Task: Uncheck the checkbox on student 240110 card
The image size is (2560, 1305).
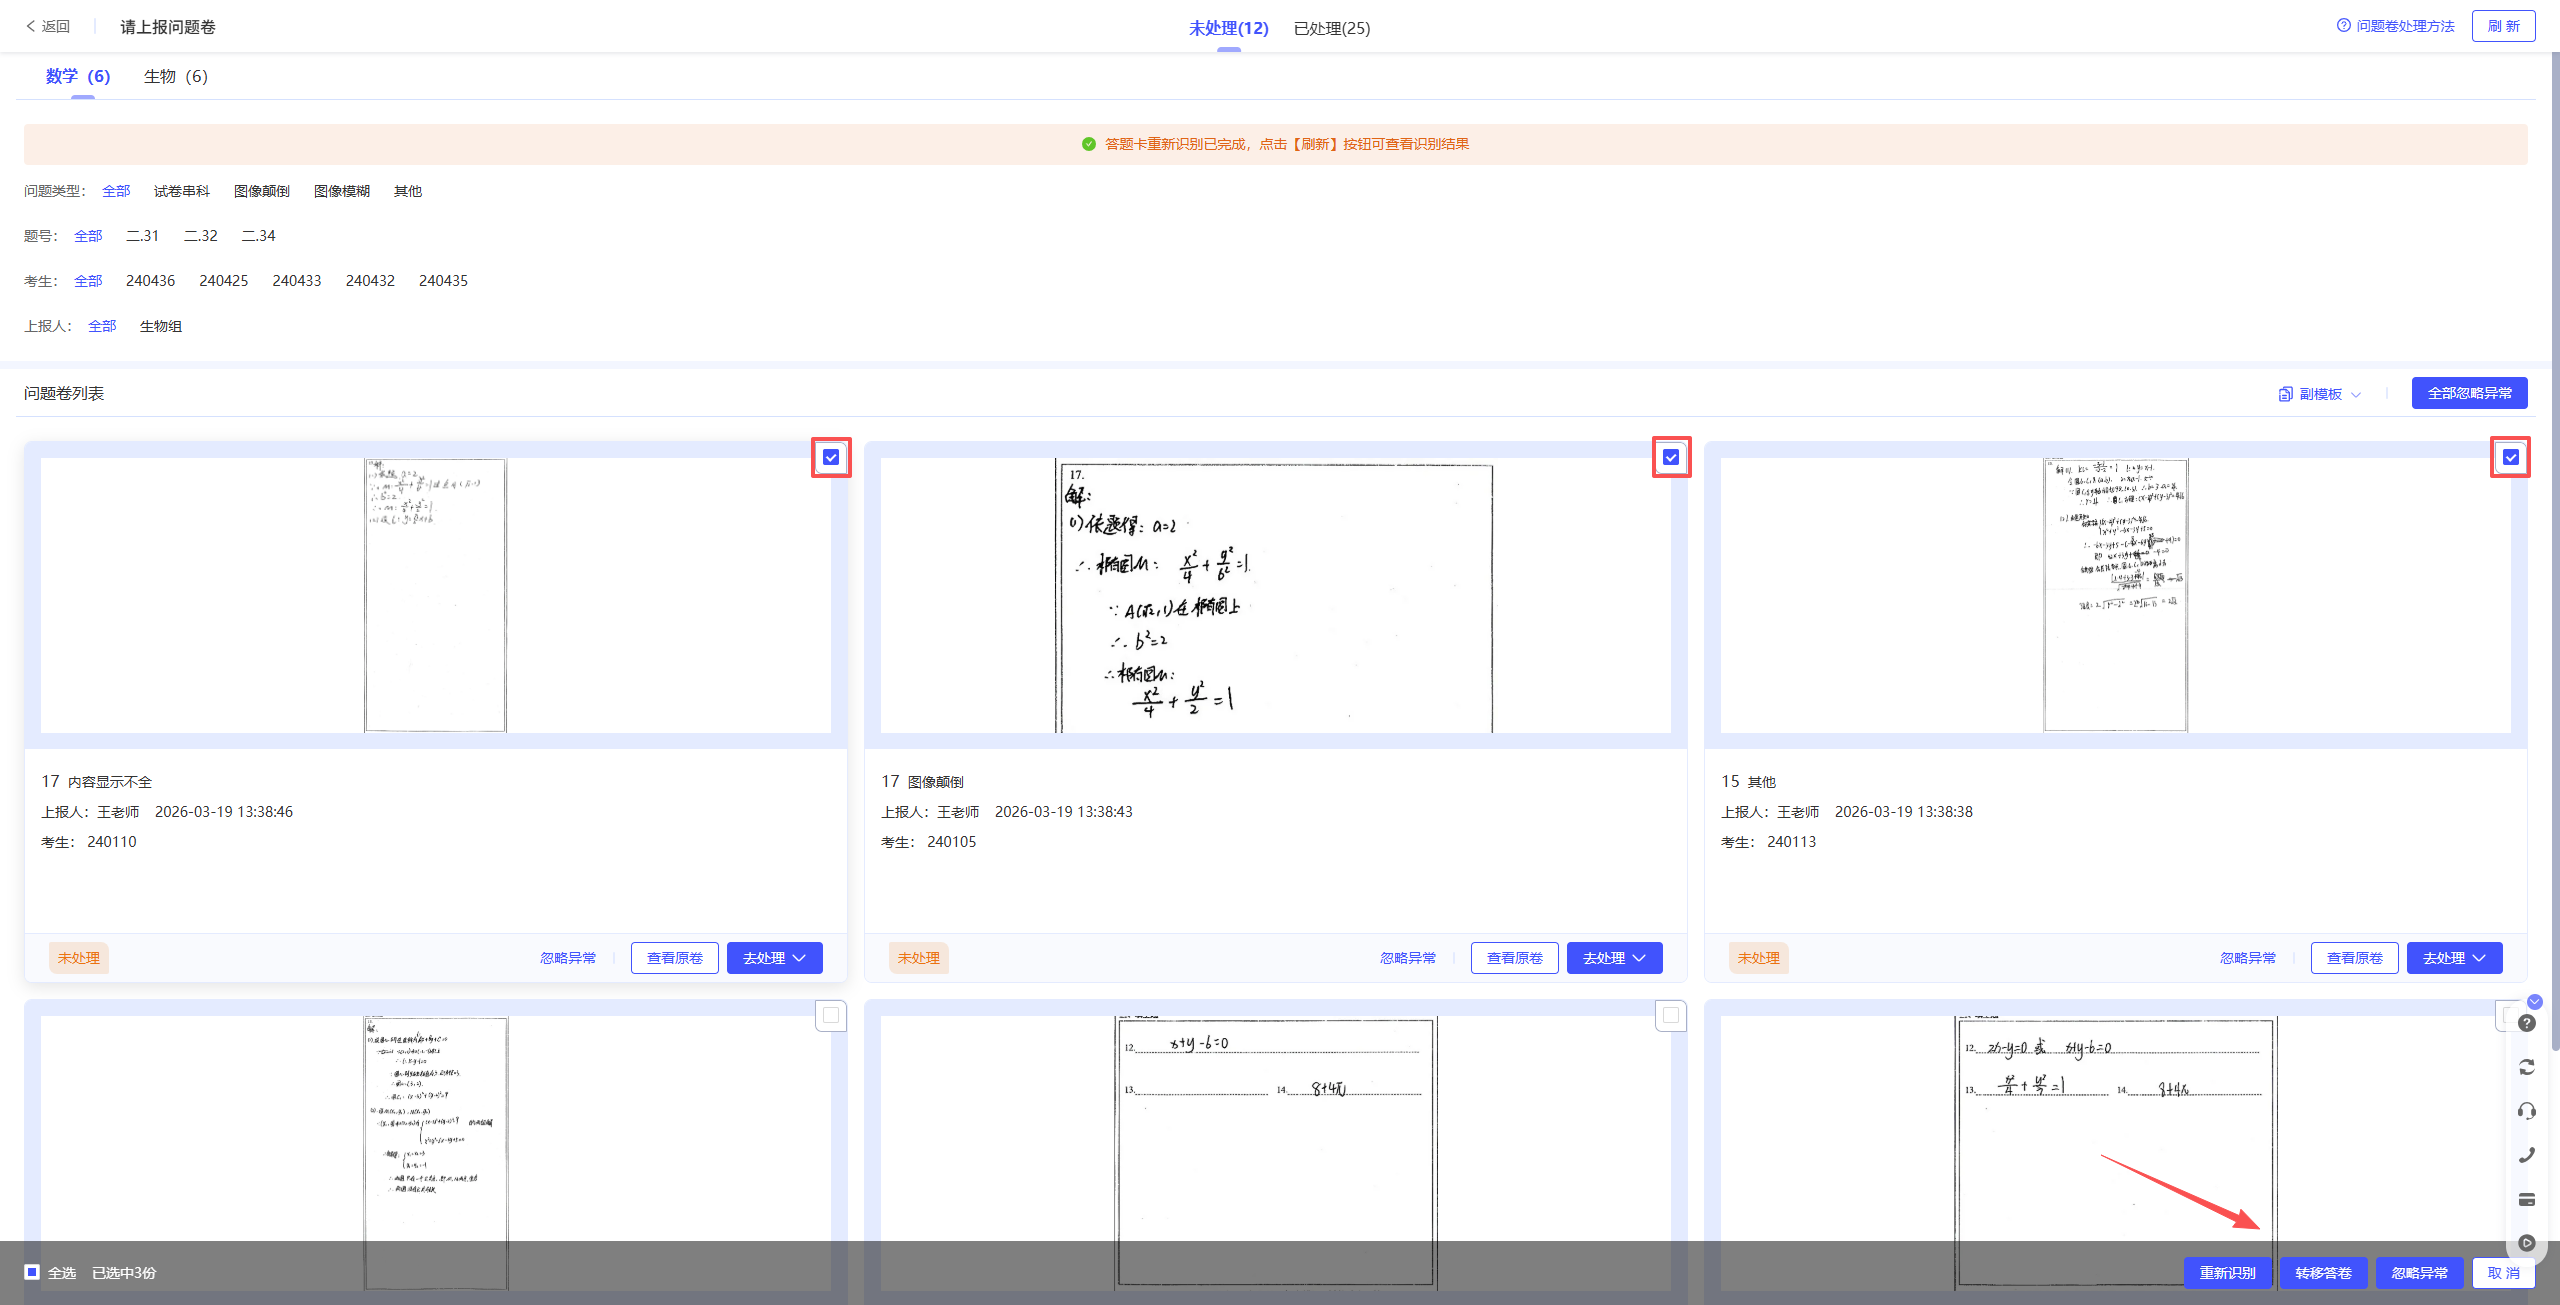Action: click(831, 457)
